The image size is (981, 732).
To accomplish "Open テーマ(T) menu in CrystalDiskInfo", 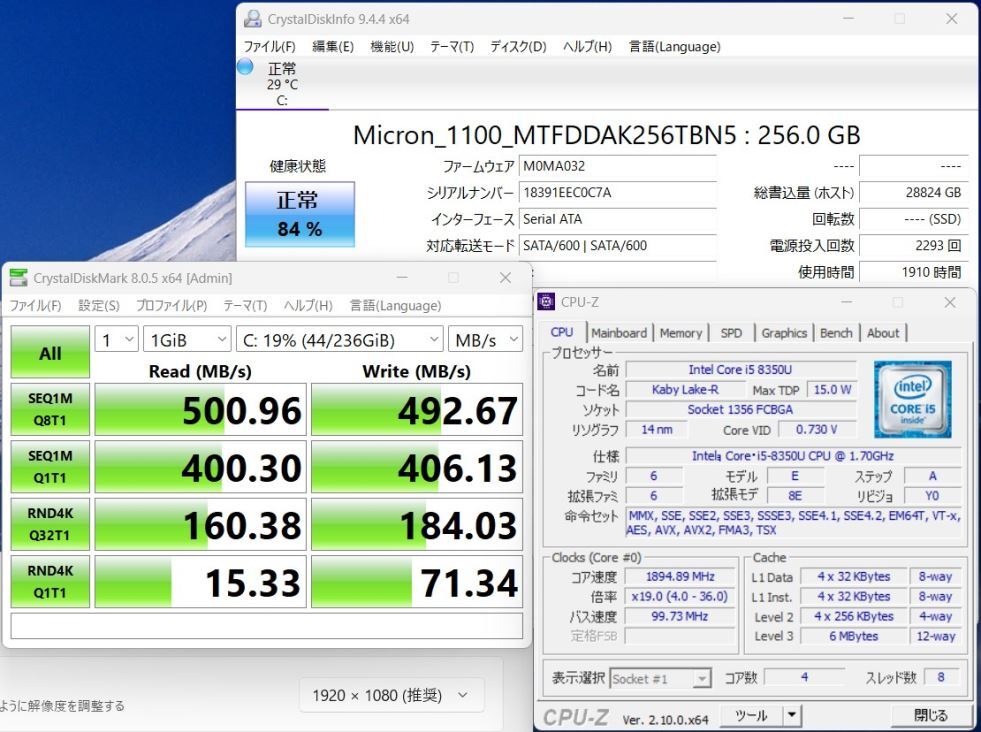I will [x=452, y=46].
